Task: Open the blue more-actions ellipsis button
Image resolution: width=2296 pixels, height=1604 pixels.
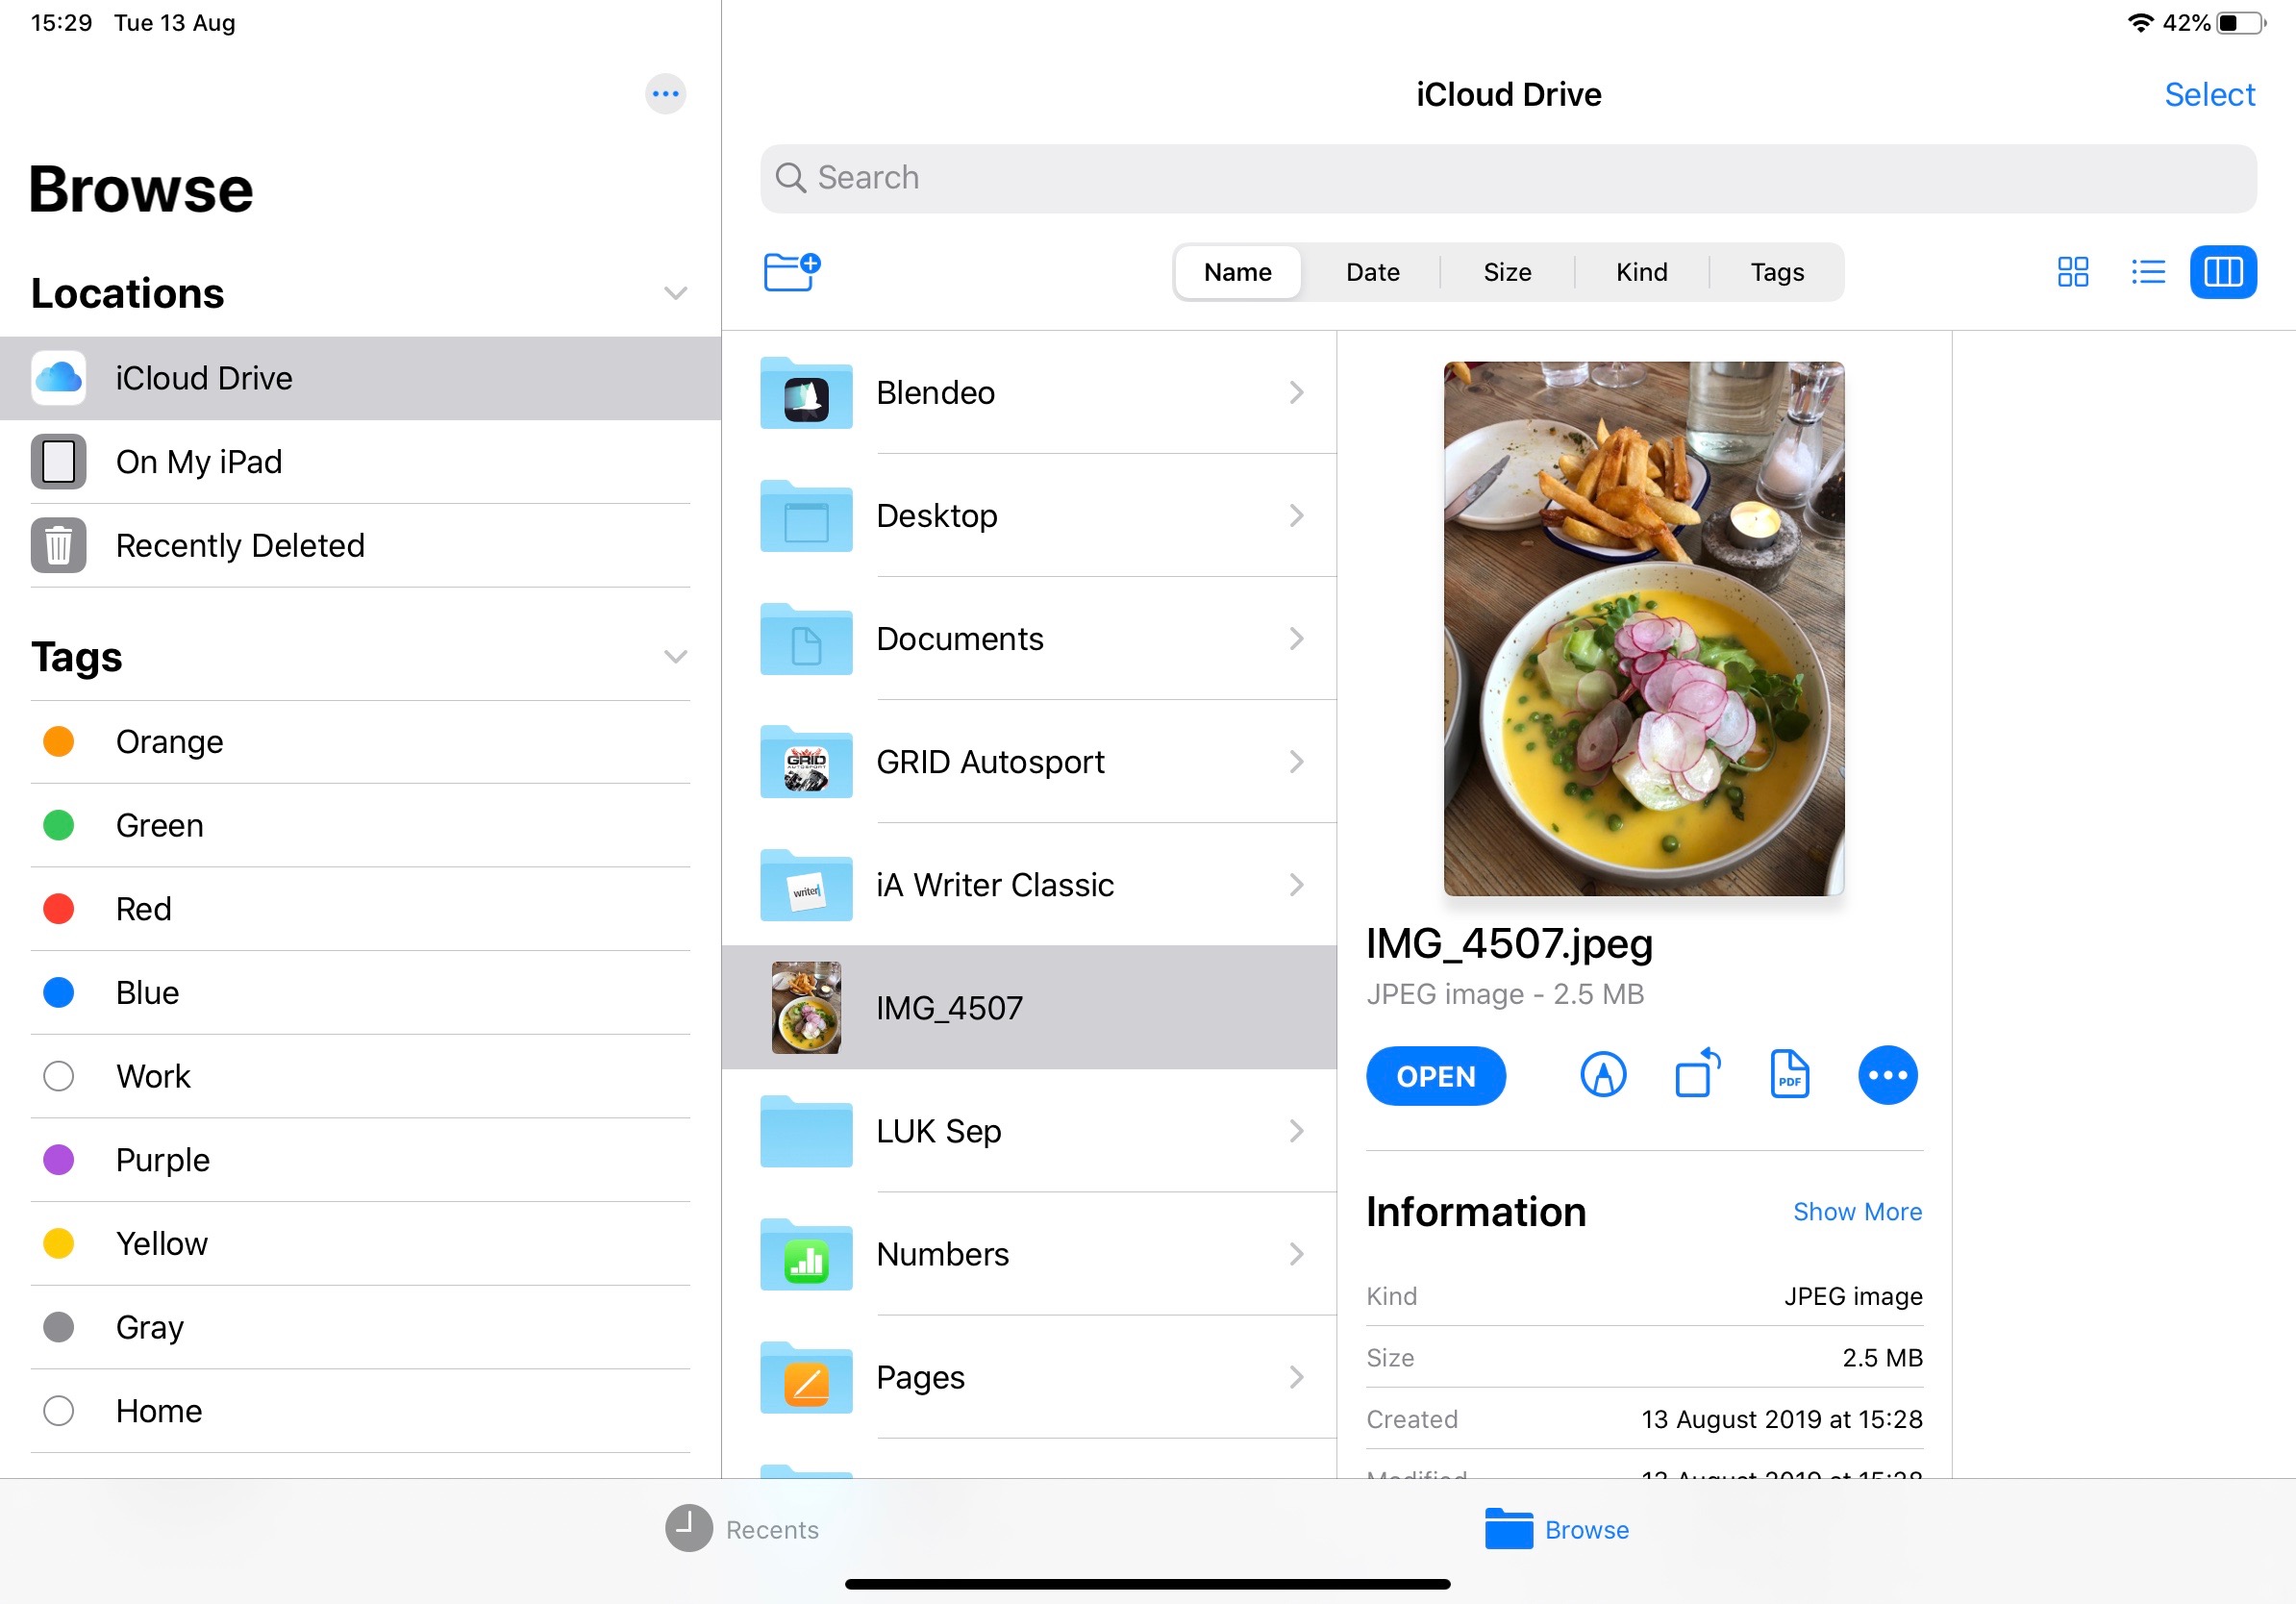Action: tap(1887, 1075)
